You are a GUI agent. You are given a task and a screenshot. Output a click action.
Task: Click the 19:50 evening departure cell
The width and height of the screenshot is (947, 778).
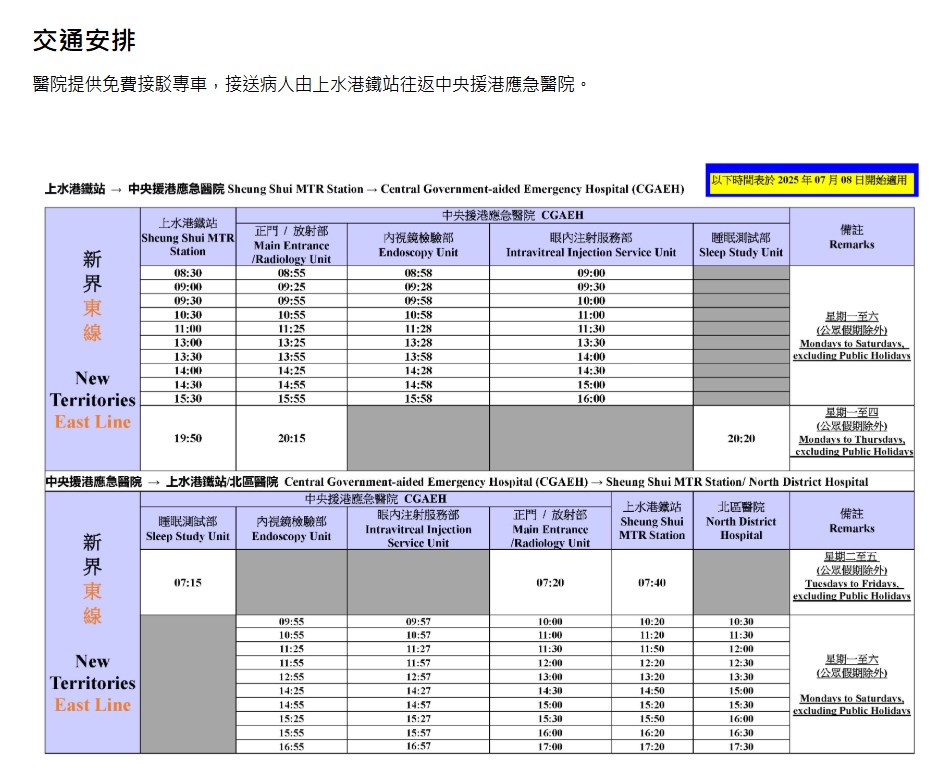point(188,438)
